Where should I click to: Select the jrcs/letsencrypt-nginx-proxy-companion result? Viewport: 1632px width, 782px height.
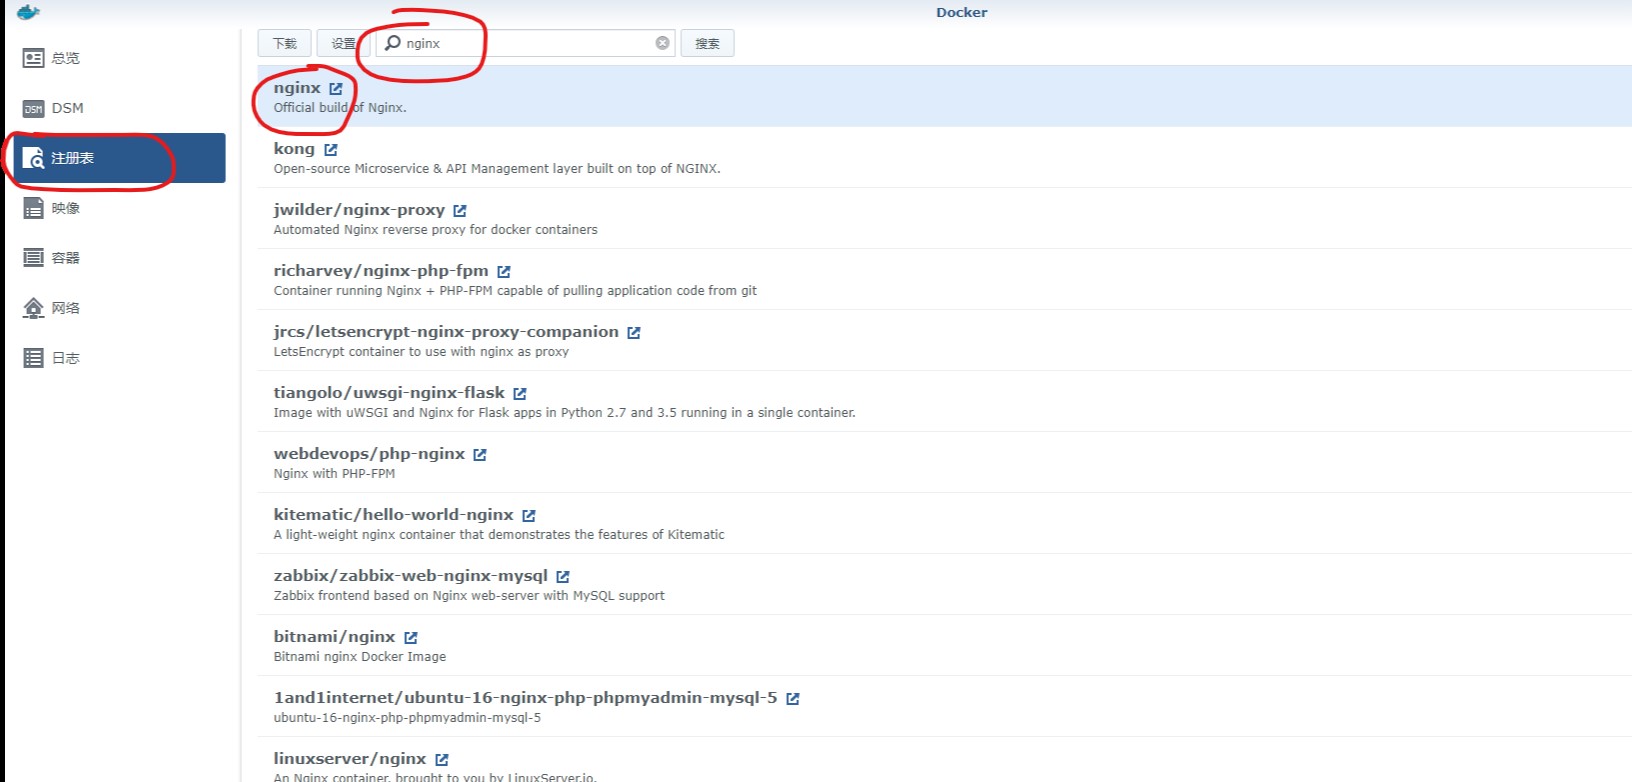(x=944, y=341)
